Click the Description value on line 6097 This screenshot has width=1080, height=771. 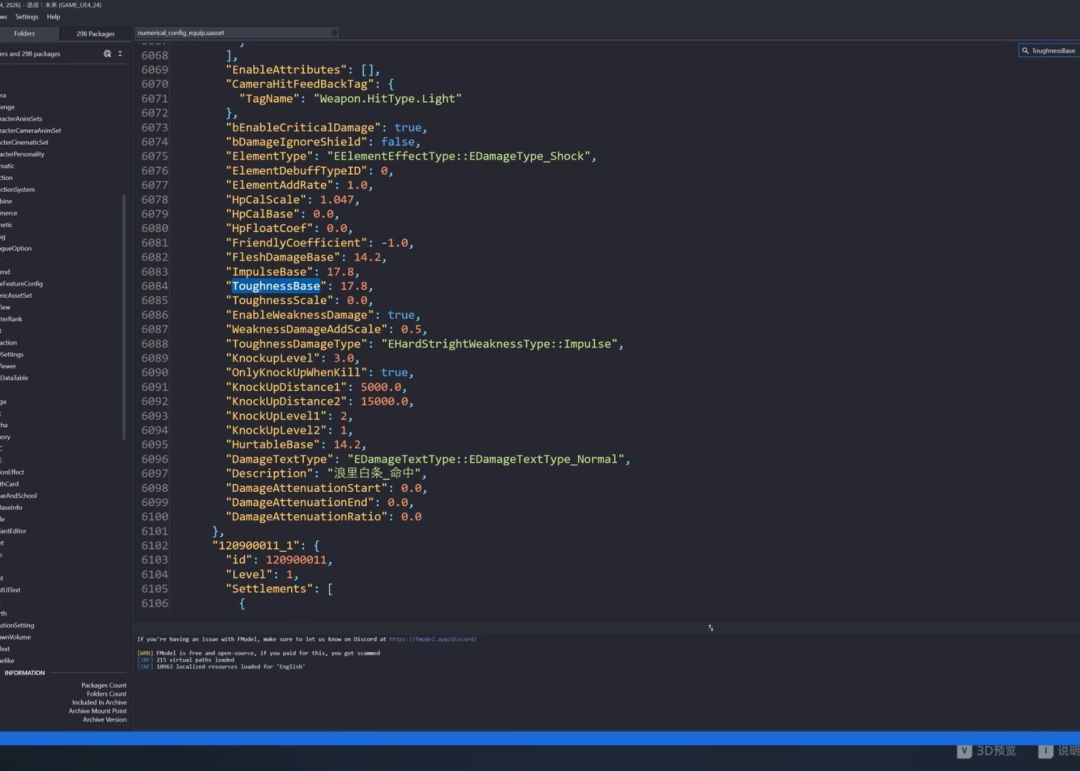[x=377, y=473]
